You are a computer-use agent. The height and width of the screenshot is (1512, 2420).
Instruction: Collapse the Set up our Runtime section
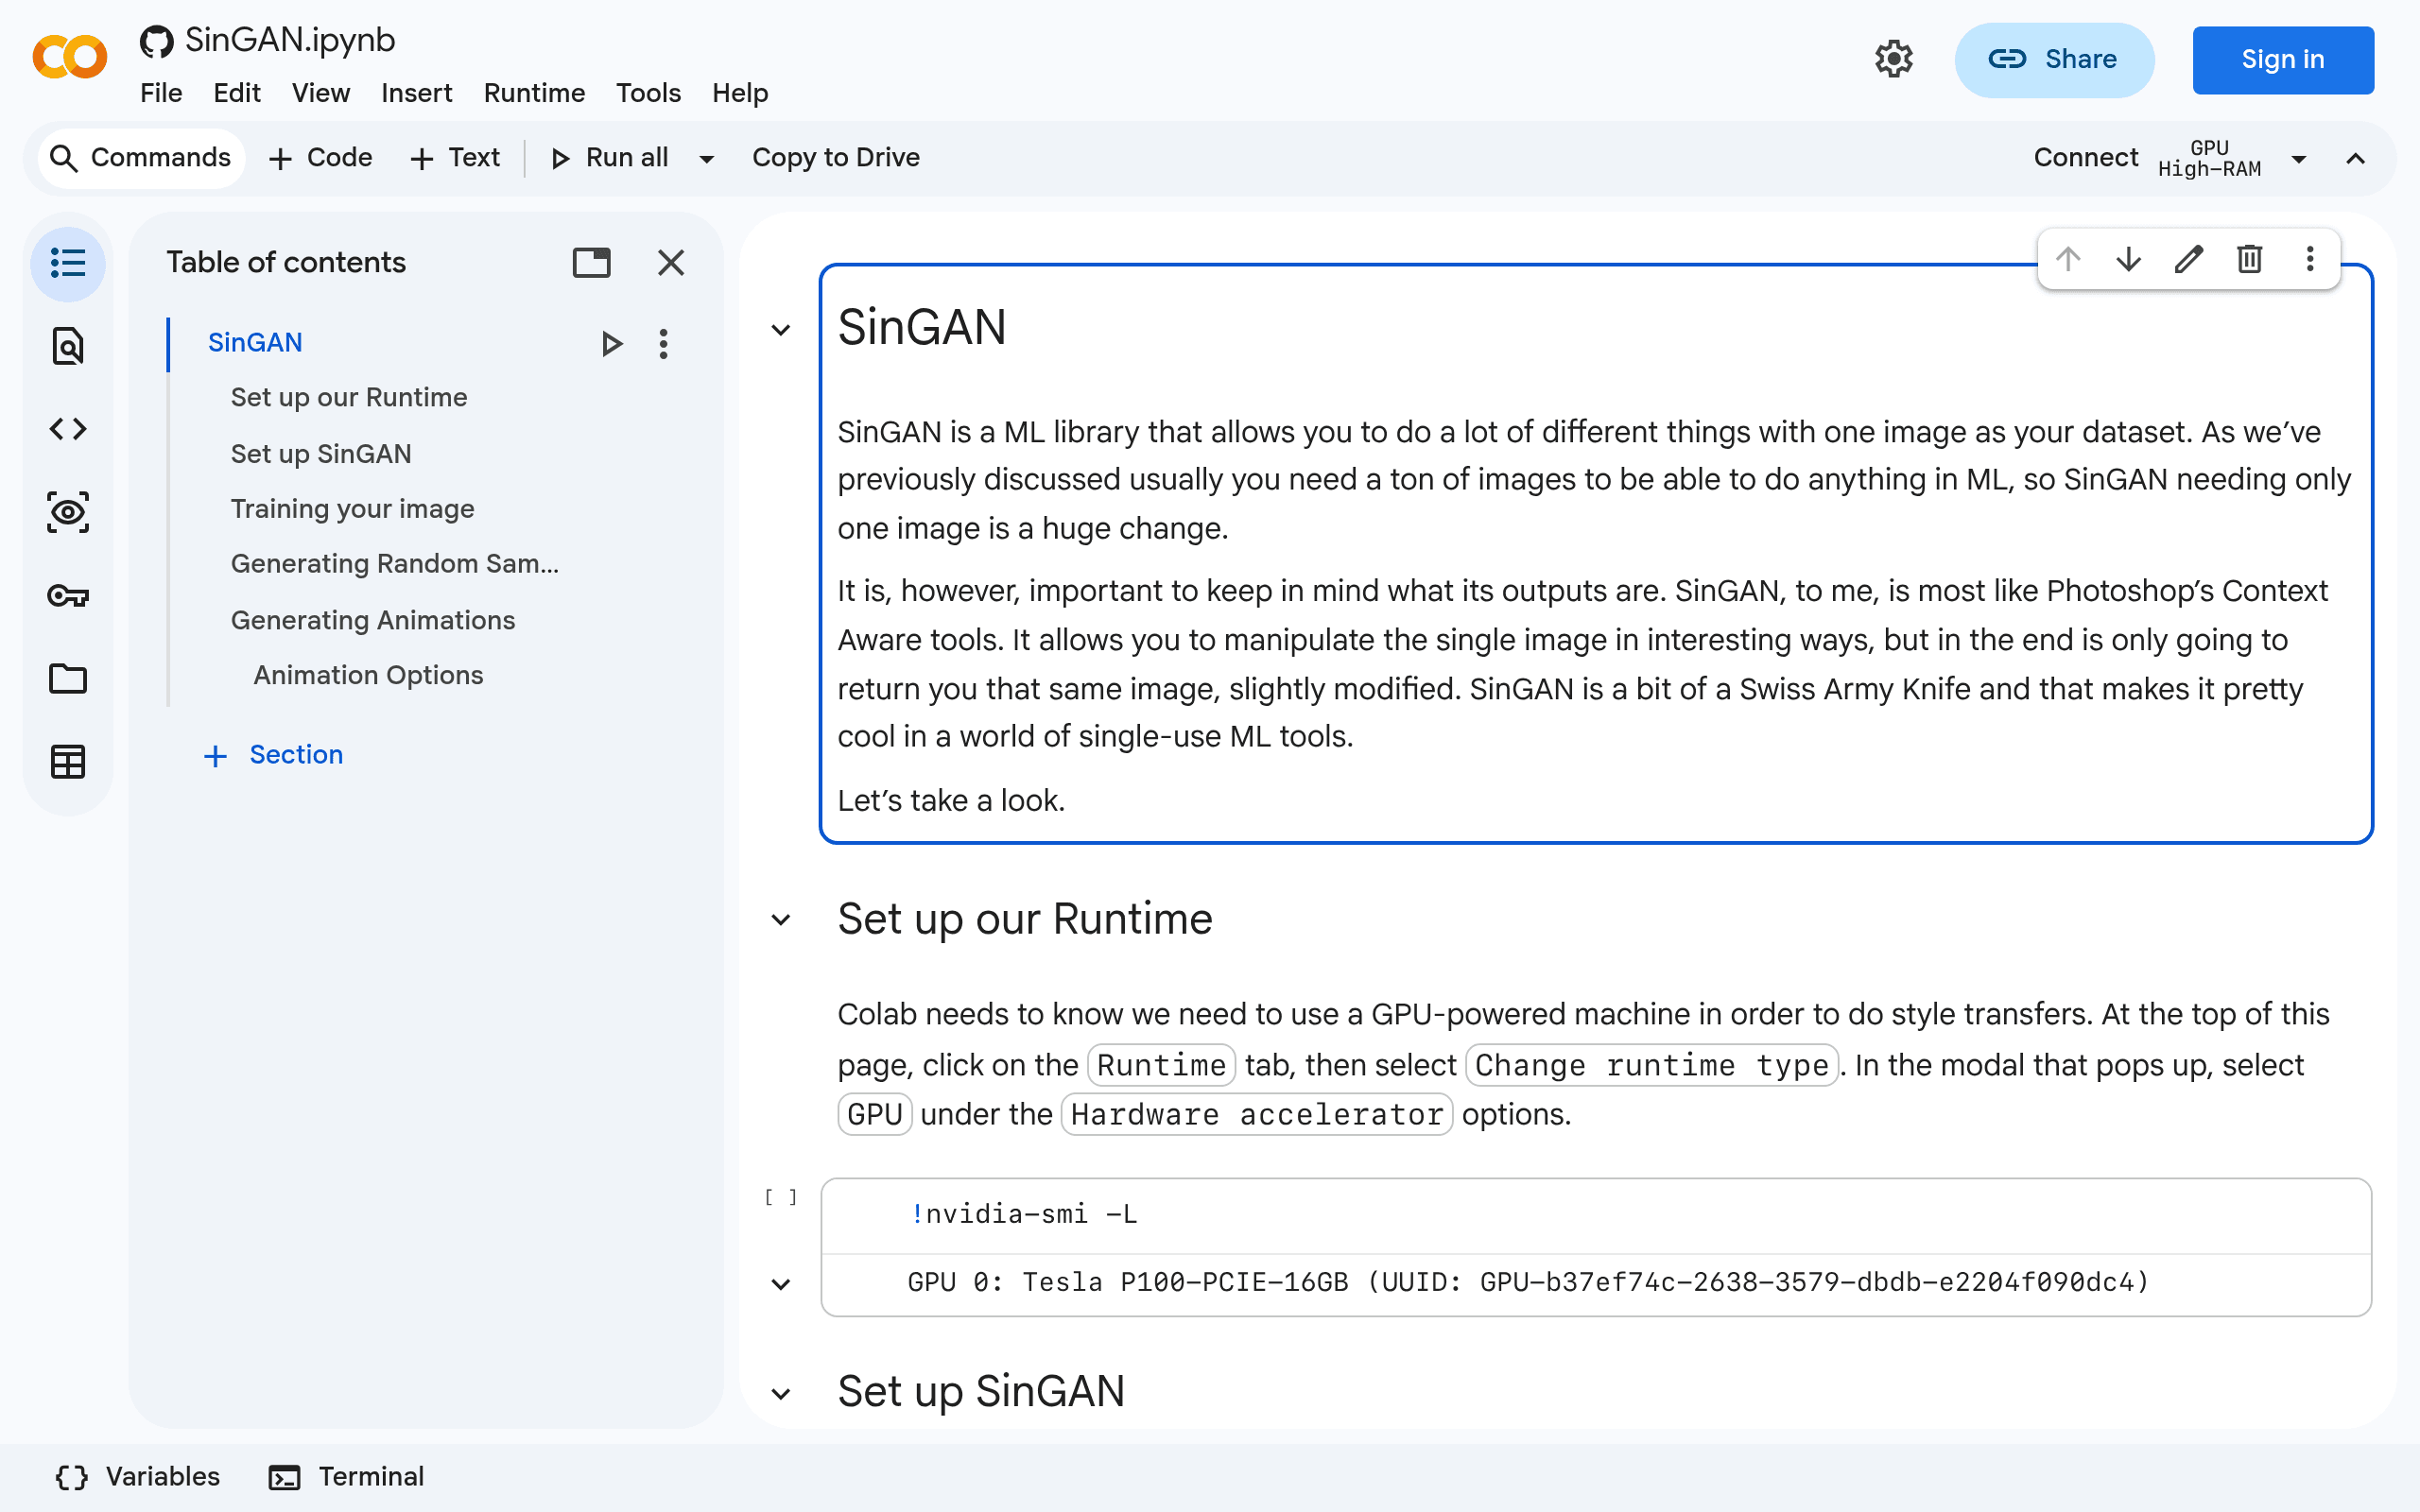click(x=781, y=920)
